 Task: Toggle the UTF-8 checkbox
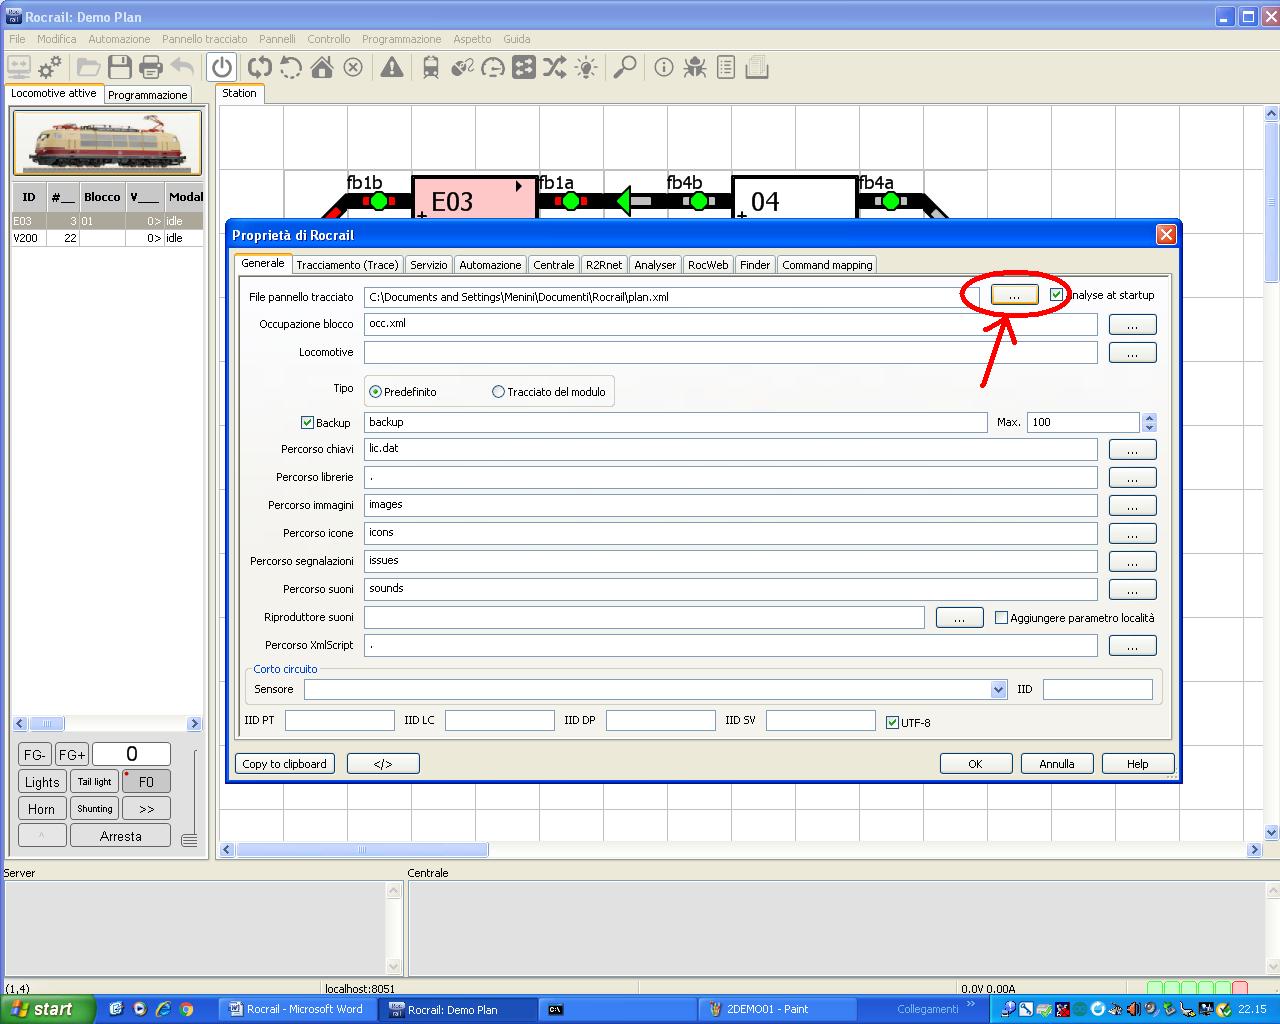[893, 722]
